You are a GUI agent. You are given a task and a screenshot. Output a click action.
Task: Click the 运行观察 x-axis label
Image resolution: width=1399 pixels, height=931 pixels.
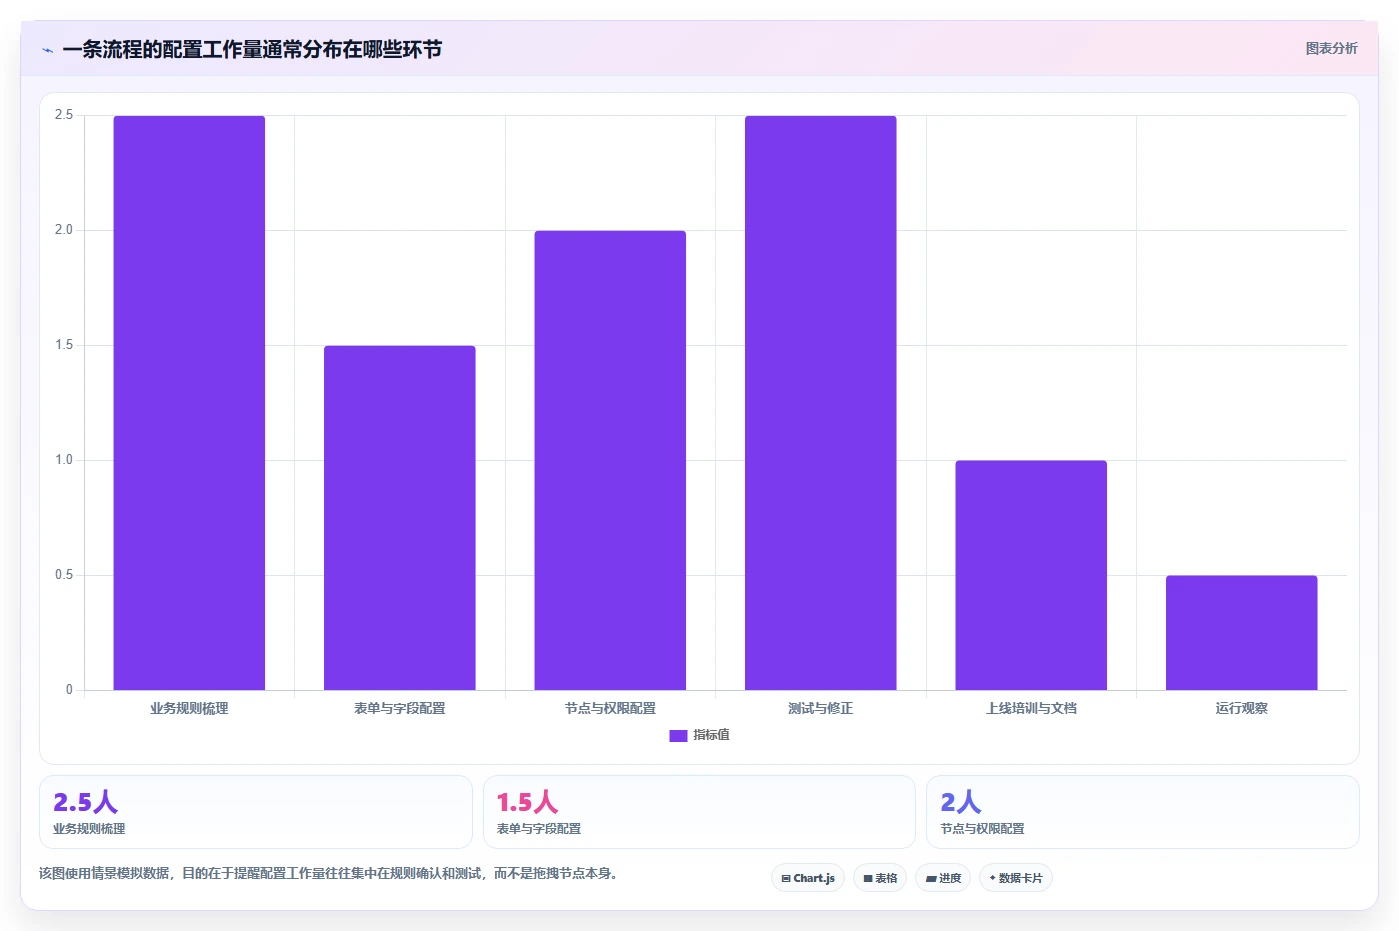(1242, 708)
